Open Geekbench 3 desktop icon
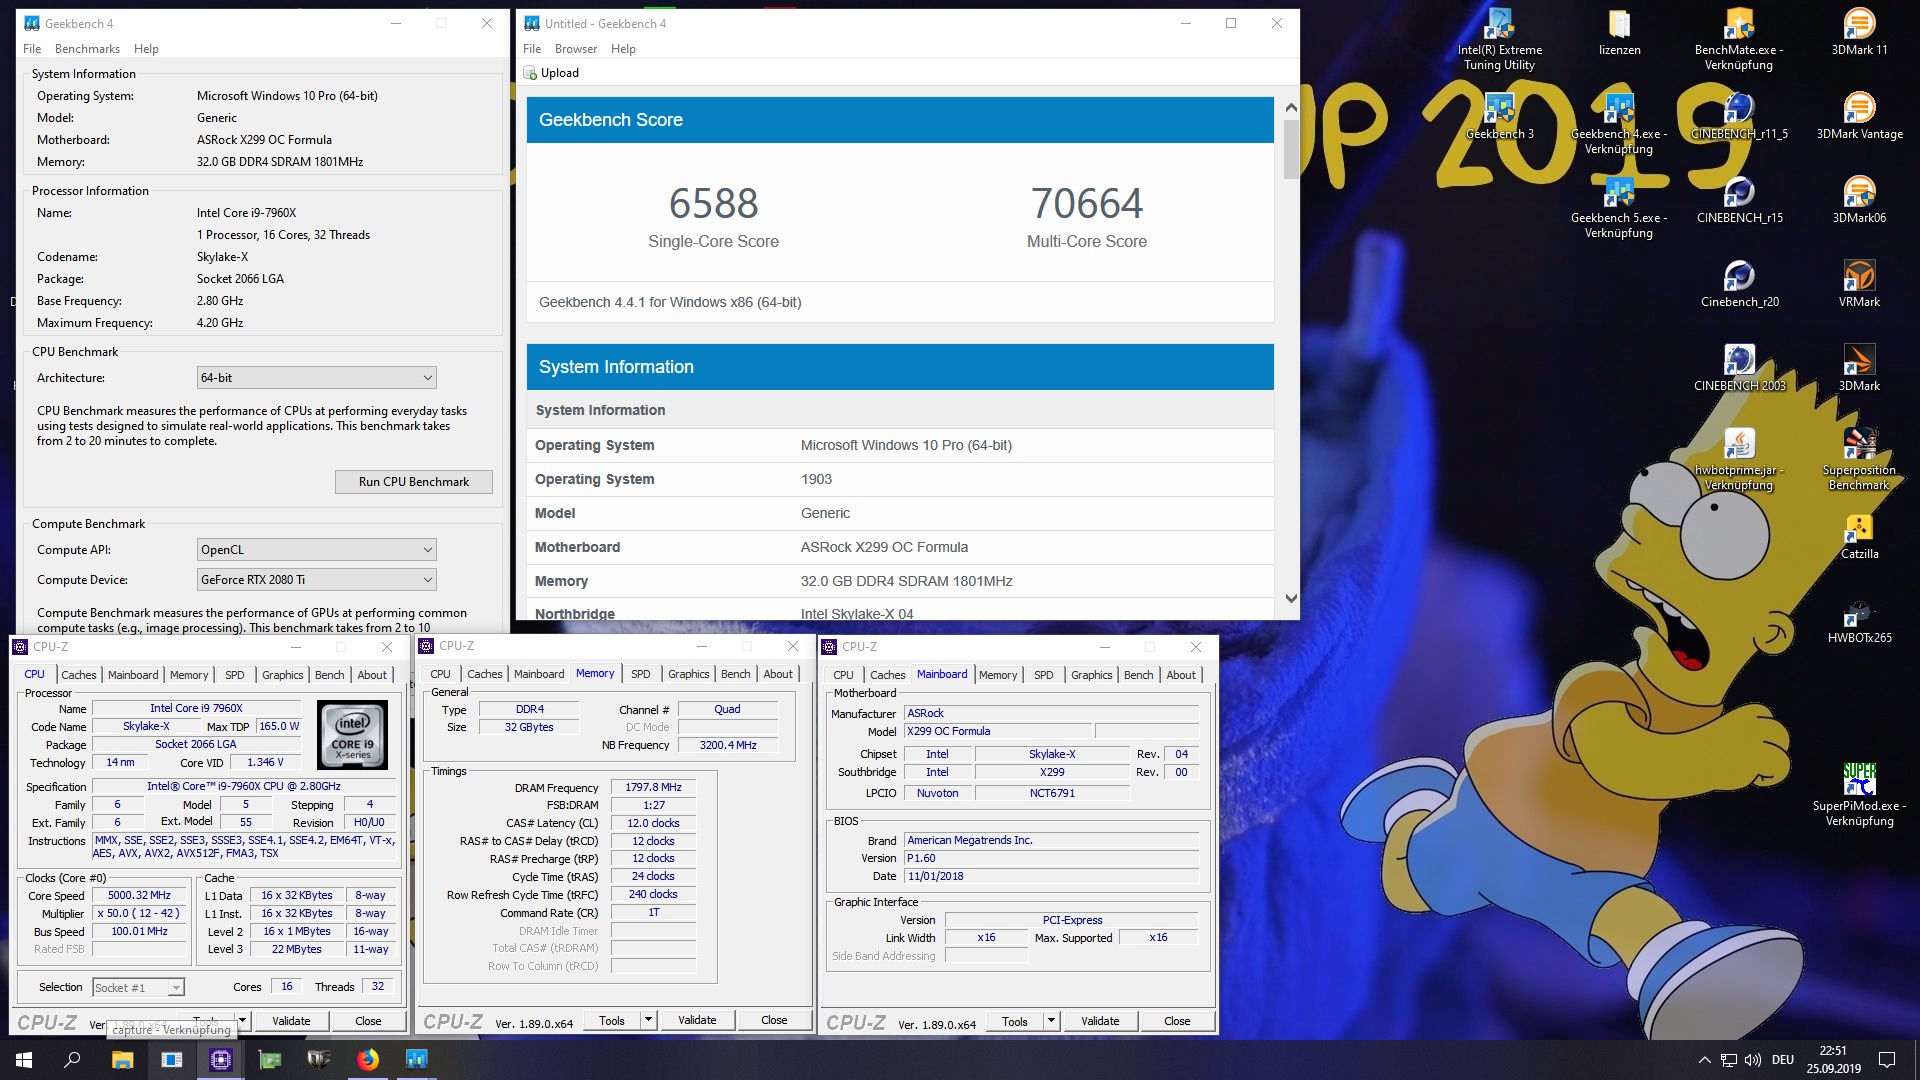Viewport: 1920px width, 1080px height. coord(1499,116)
